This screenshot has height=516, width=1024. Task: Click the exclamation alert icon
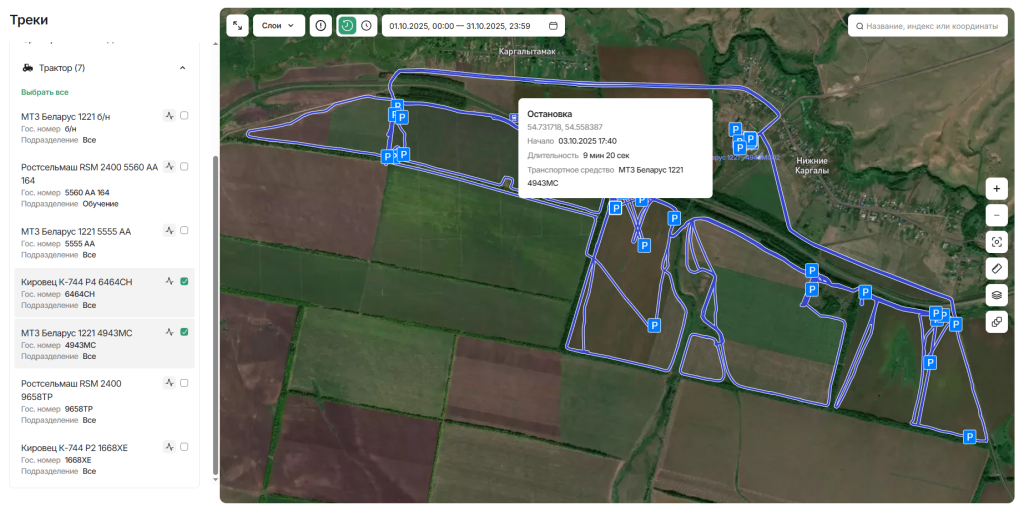320,25
